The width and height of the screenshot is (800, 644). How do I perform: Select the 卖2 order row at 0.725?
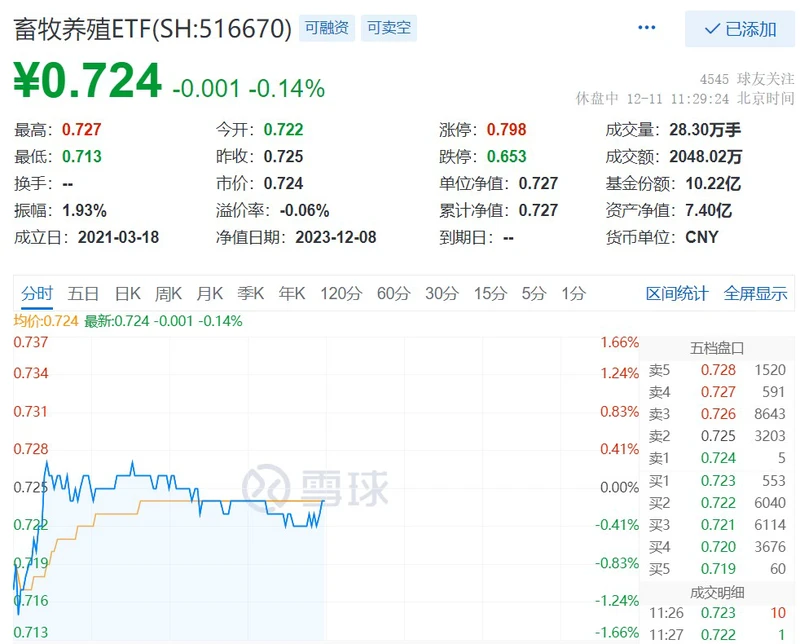click(x=717, y=436)
